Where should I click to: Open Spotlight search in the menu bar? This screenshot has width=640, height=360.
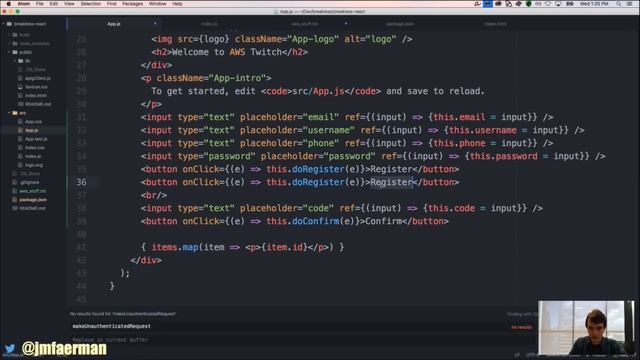(619, 4)
